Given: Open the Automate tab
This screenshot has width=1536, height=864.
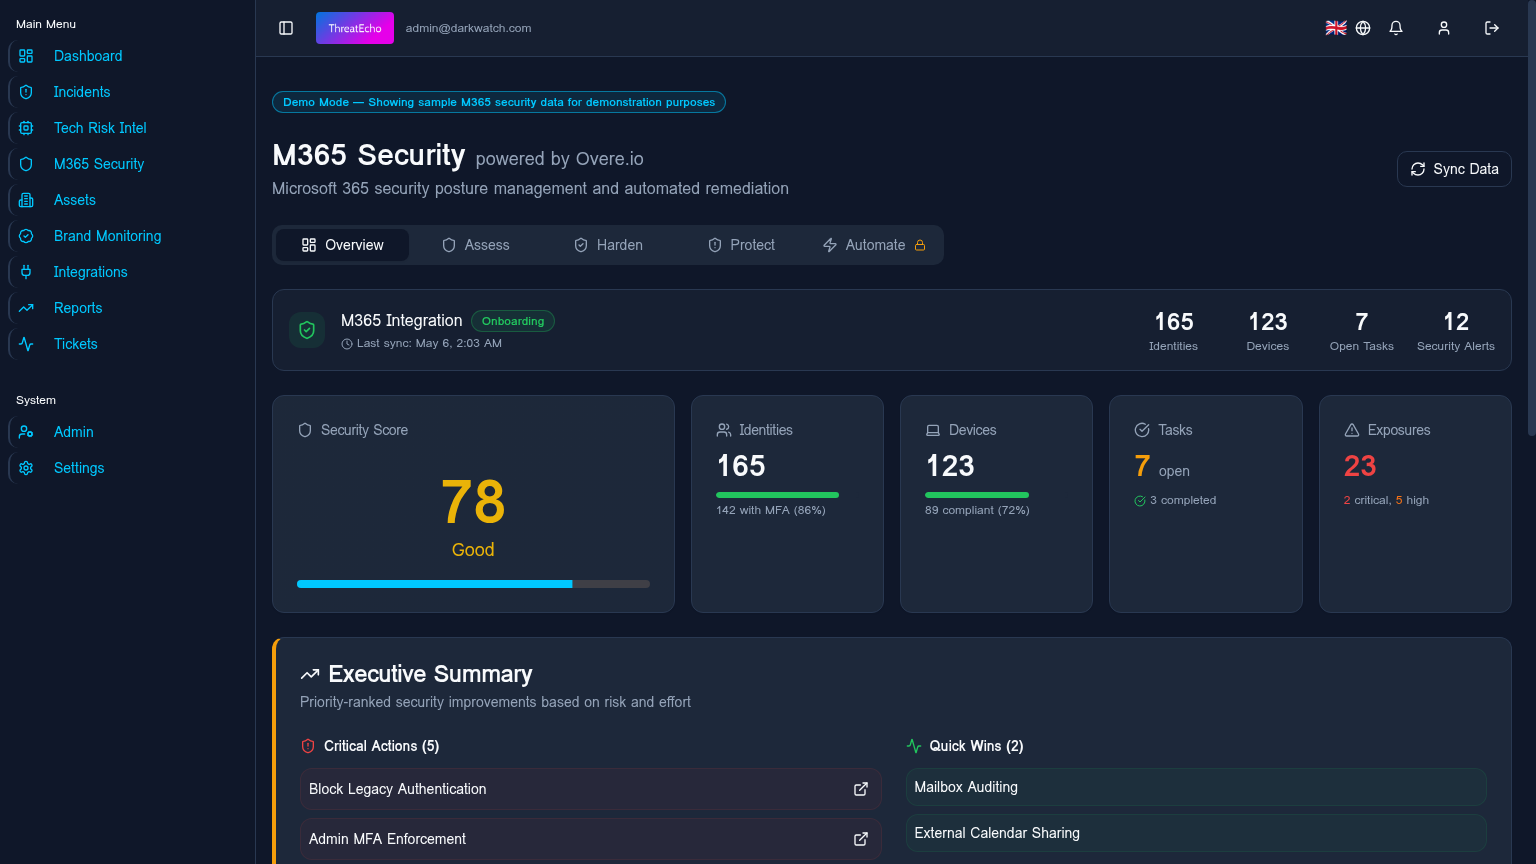Looking at the screenshot, I should [874, 245].
